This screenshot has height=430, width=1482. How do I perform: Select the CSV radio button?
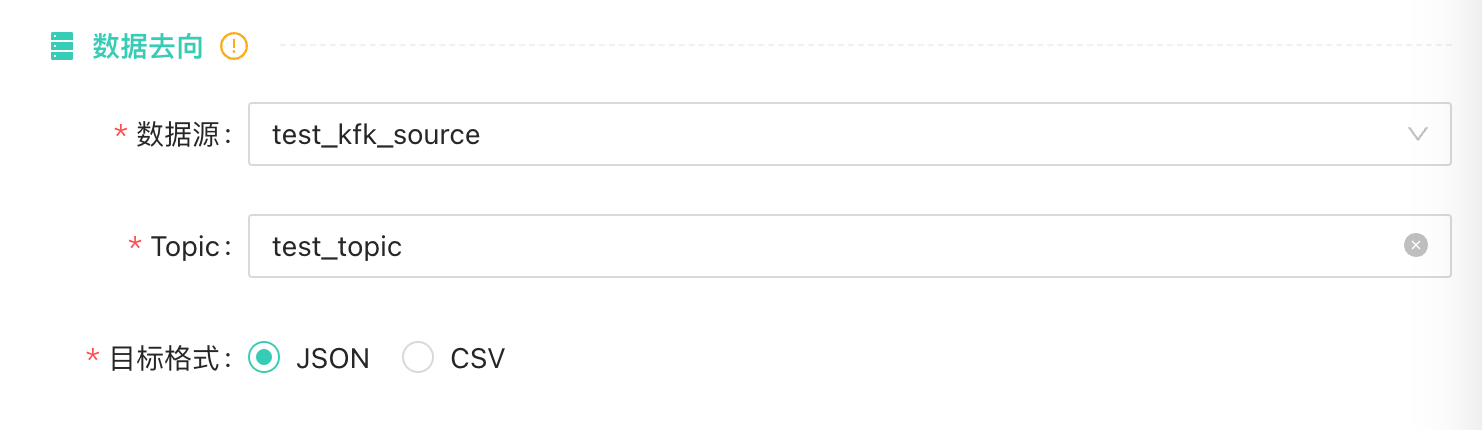coord(418,357)
